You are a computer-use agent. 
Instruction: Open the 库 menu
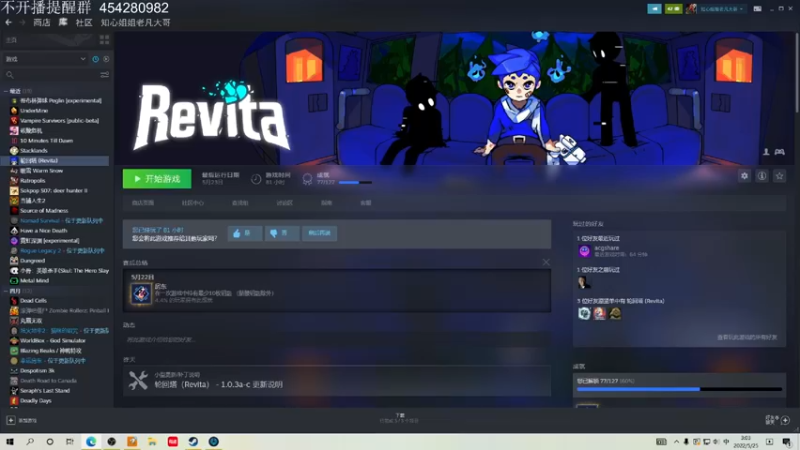[x=63, y=22]
